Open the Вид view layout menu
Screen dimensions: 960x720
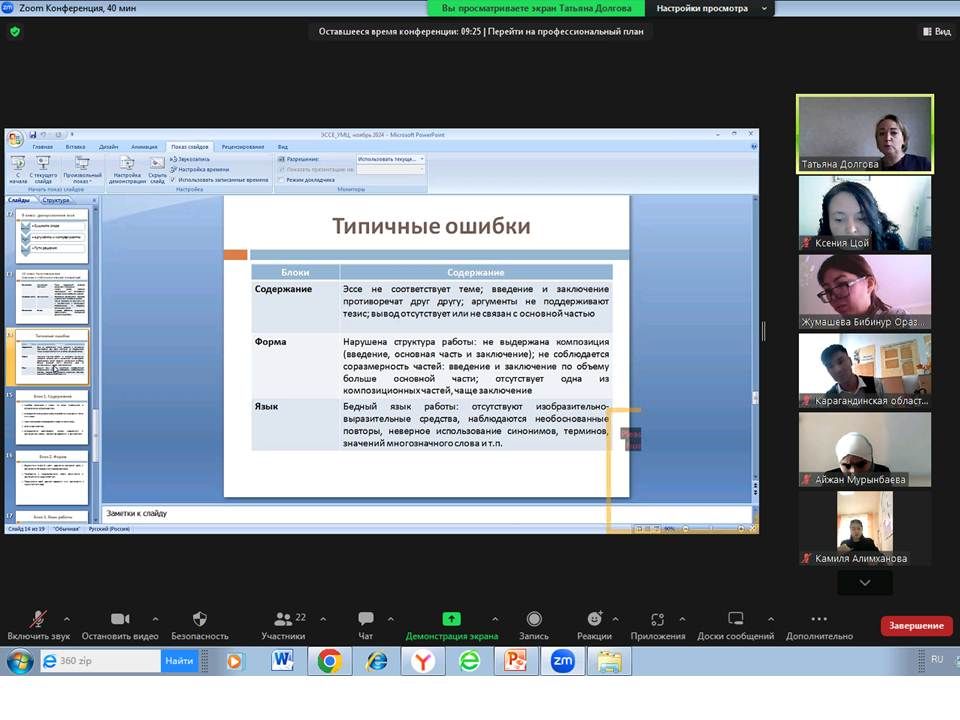935,31
